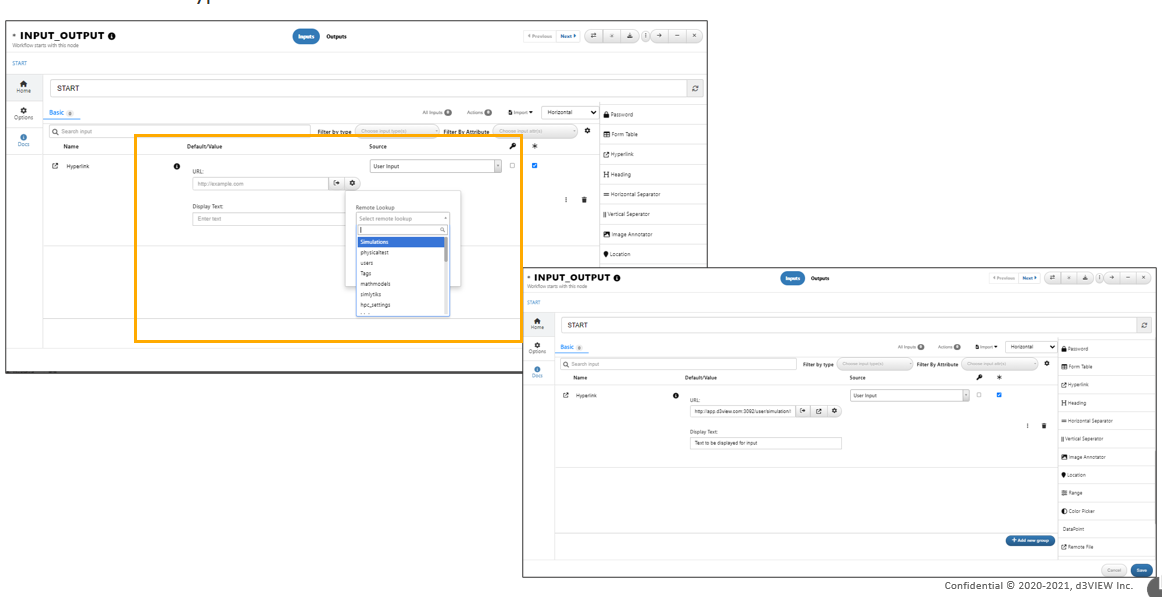The image size is (1162, 597).
Task: Open the app.d3view.com URL via the external-link icon
Action: tap(819, 410)
